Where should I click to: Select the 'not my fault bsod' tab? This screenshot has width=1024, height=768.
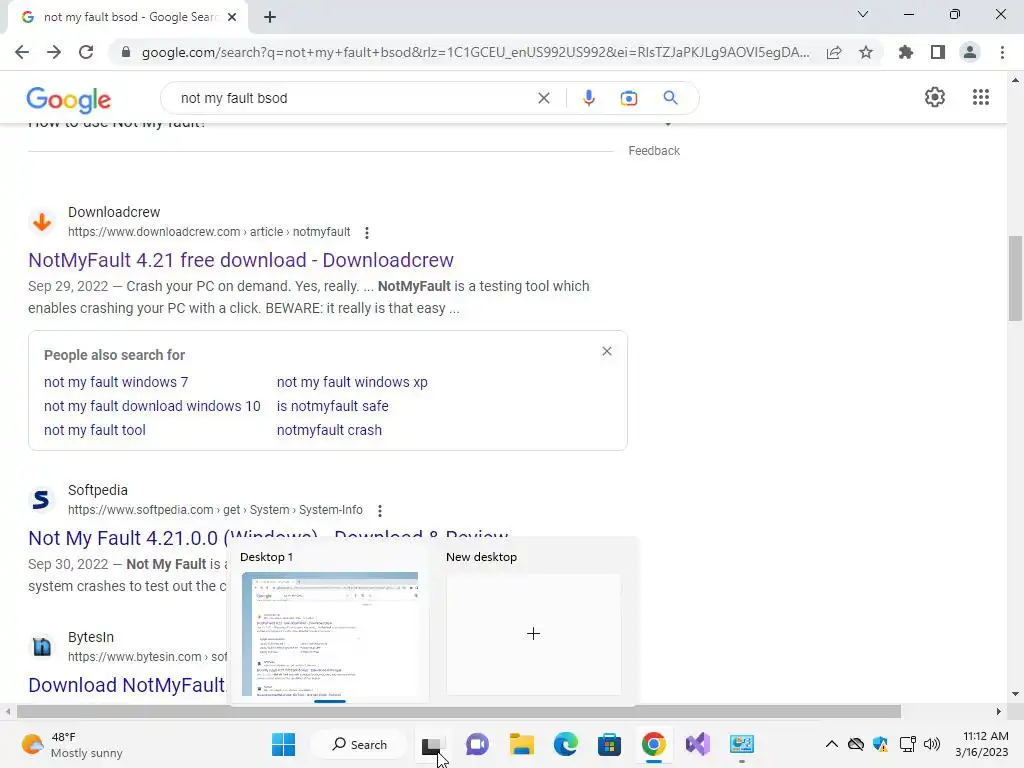click(x=129, y=17)
